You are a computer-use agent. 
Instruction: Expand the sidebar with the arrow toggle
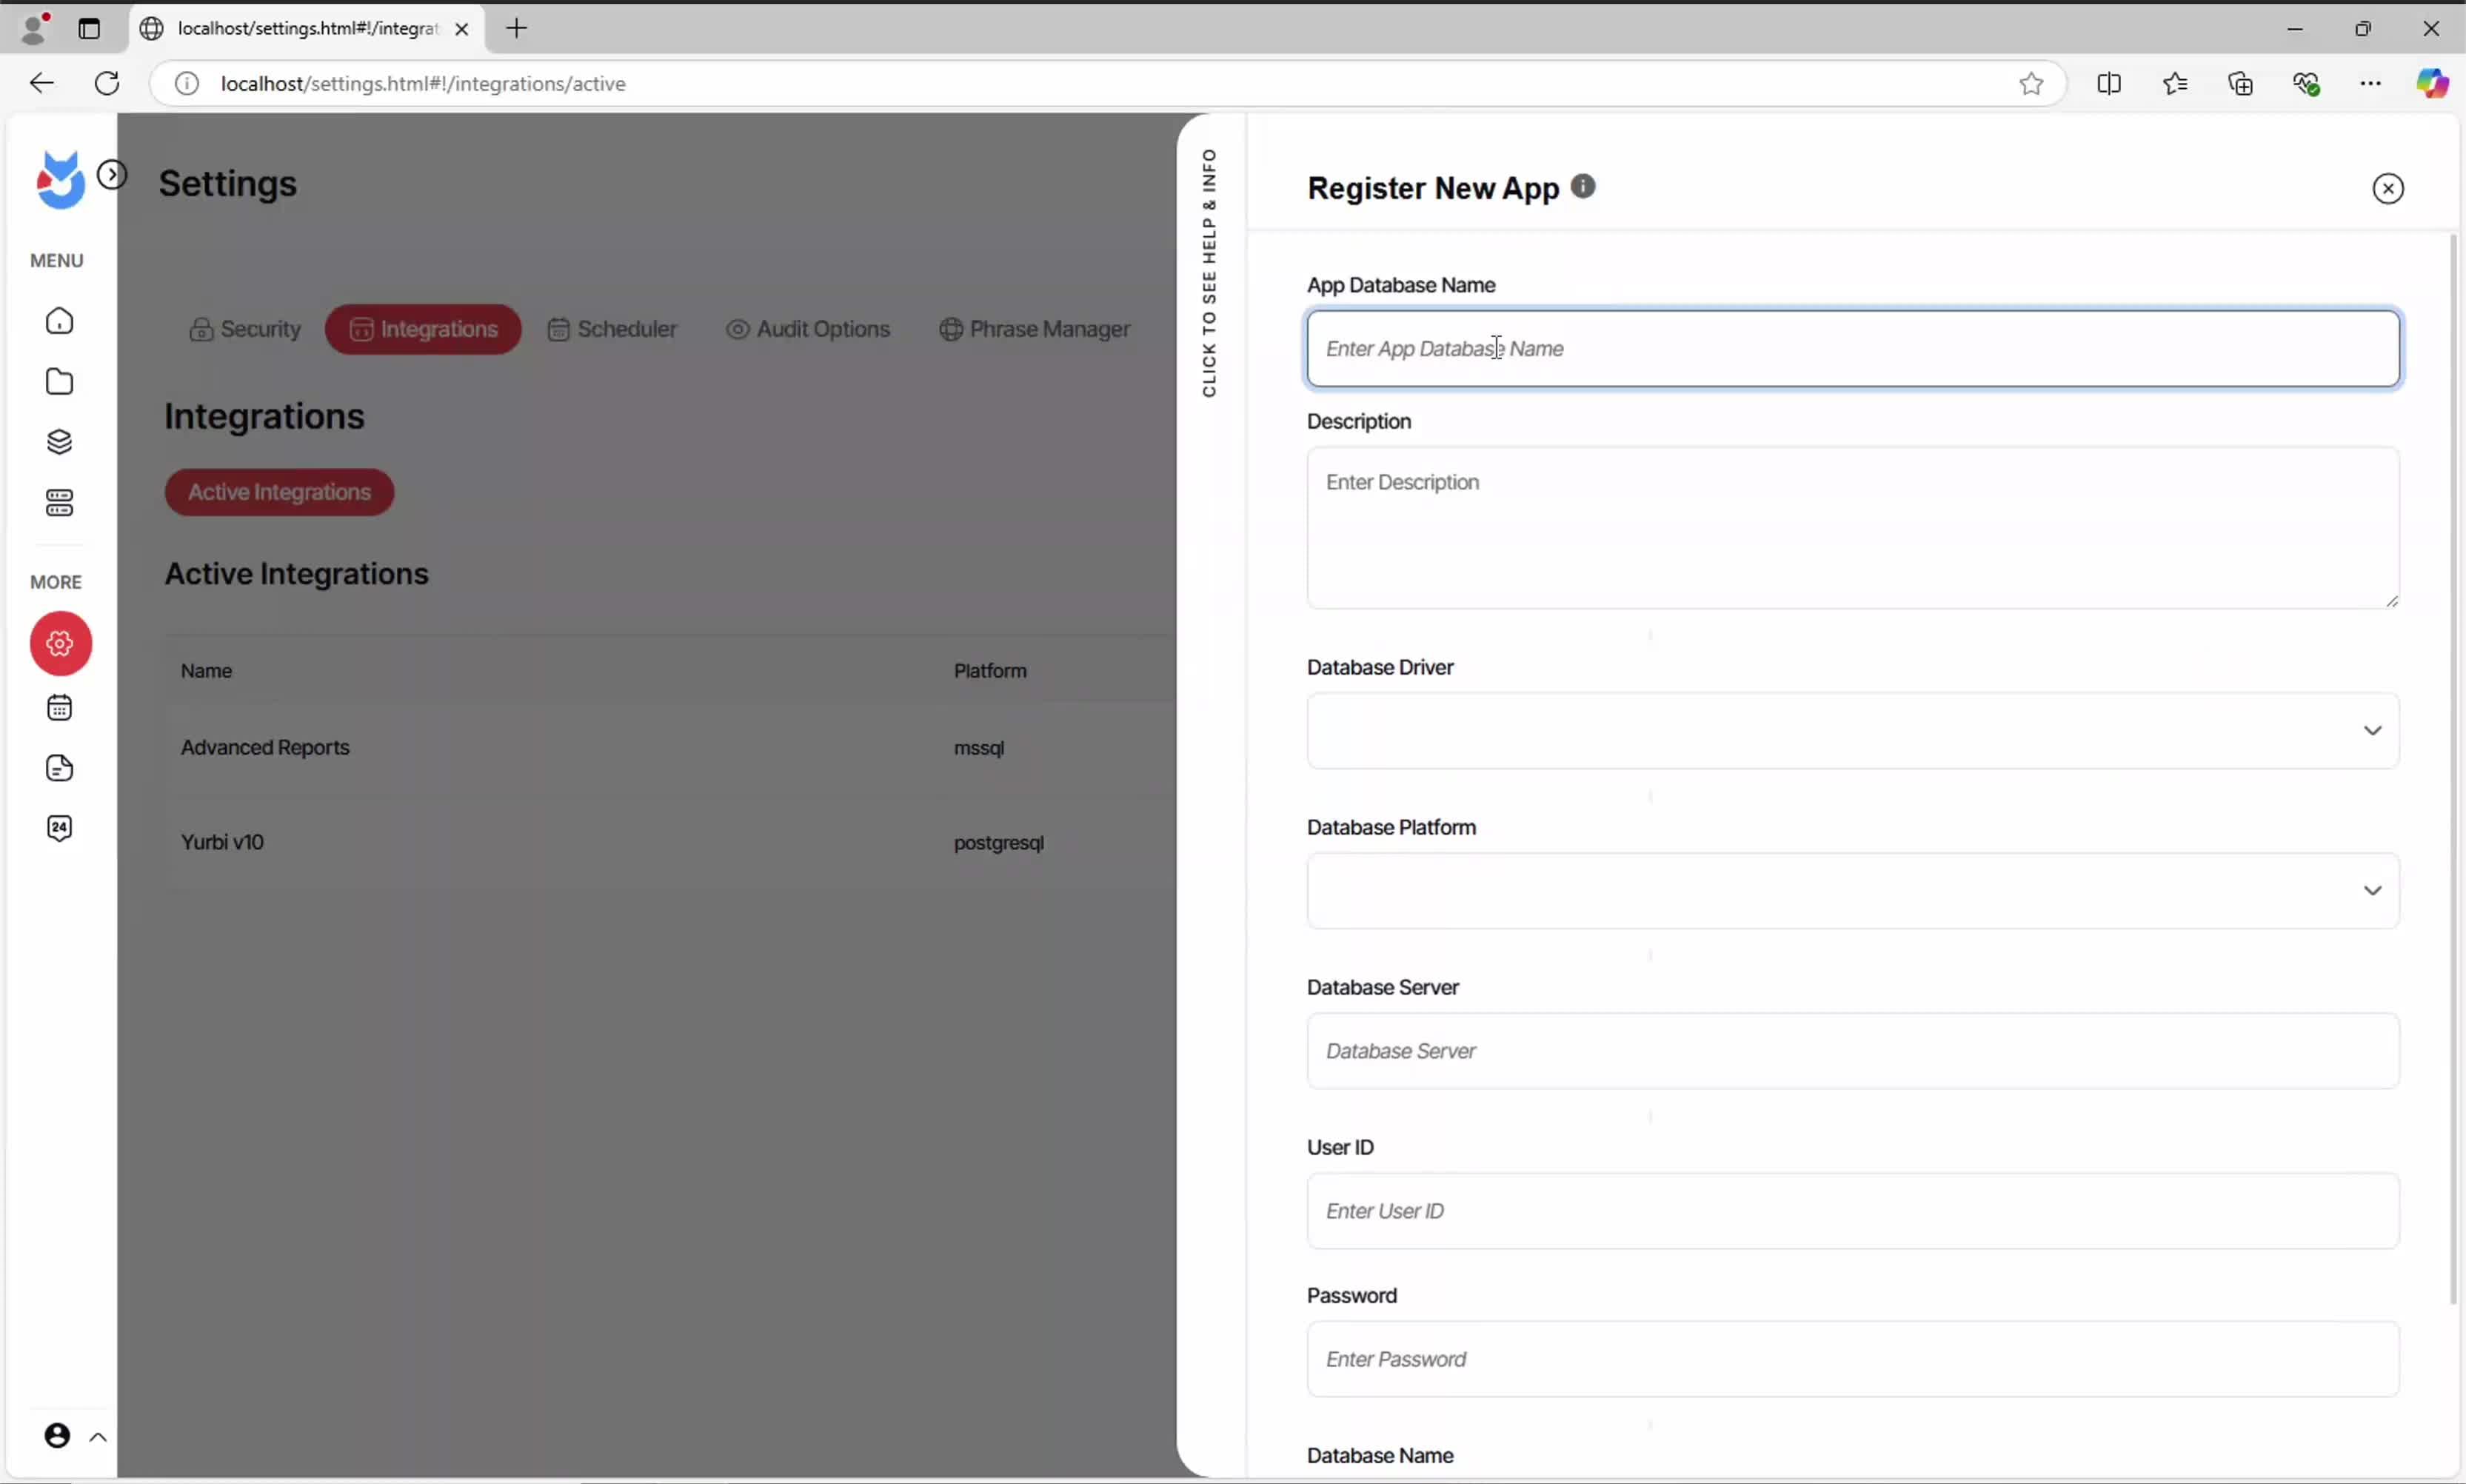click(x=112, y=175)
